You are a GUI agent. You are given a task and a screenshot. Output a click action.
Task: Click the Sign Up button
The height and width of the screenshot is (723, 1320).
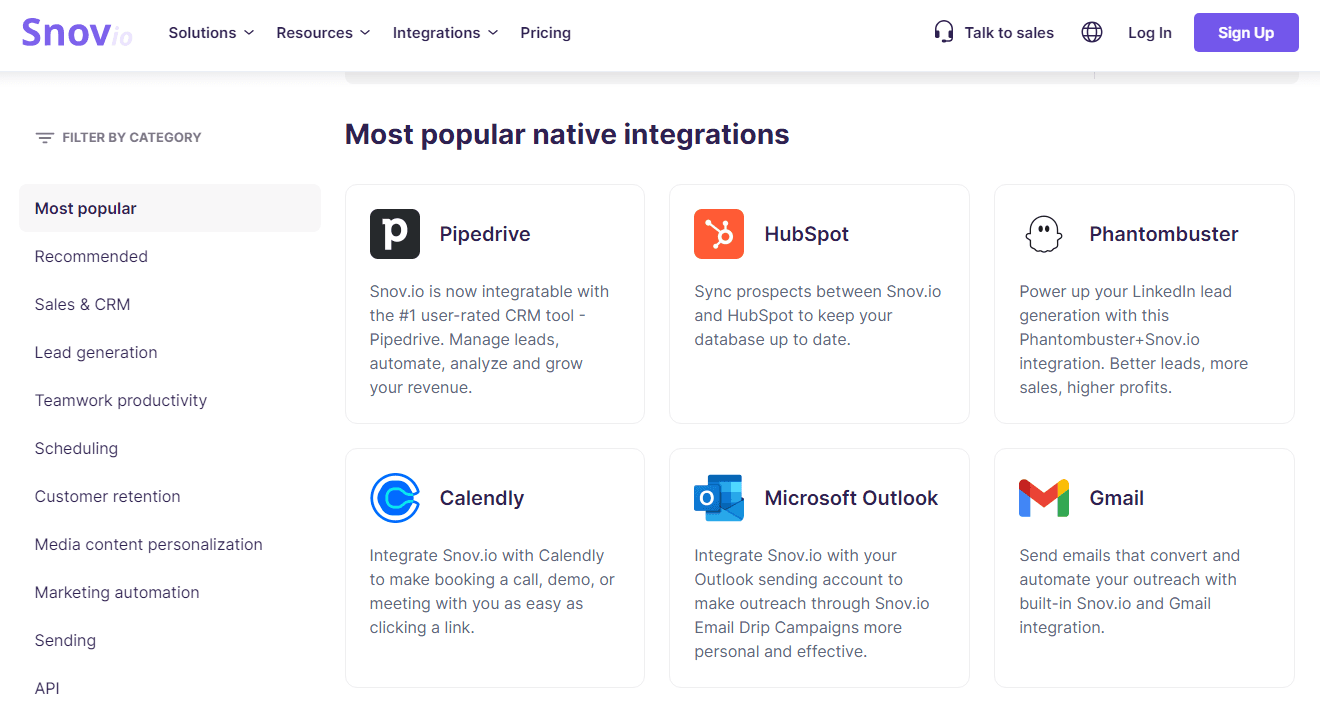click(1245, 32)
